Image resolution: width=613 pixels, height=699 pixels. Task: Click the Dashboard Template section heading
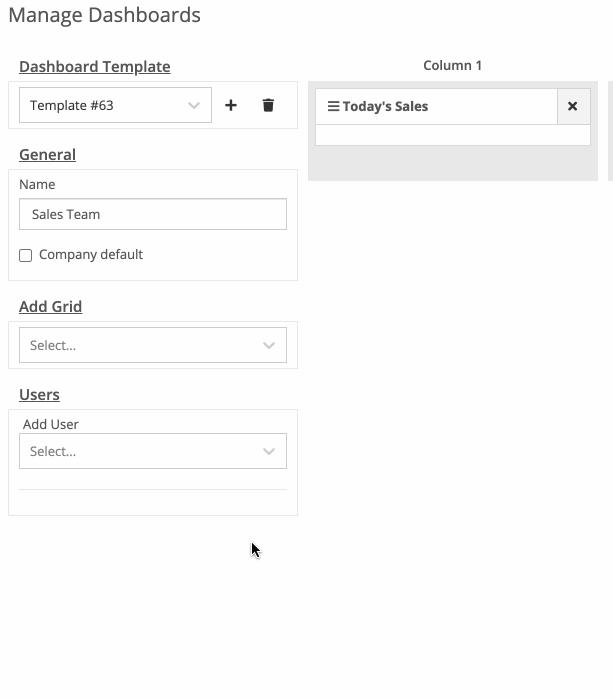pyautogui.click(x=95, y=66)
